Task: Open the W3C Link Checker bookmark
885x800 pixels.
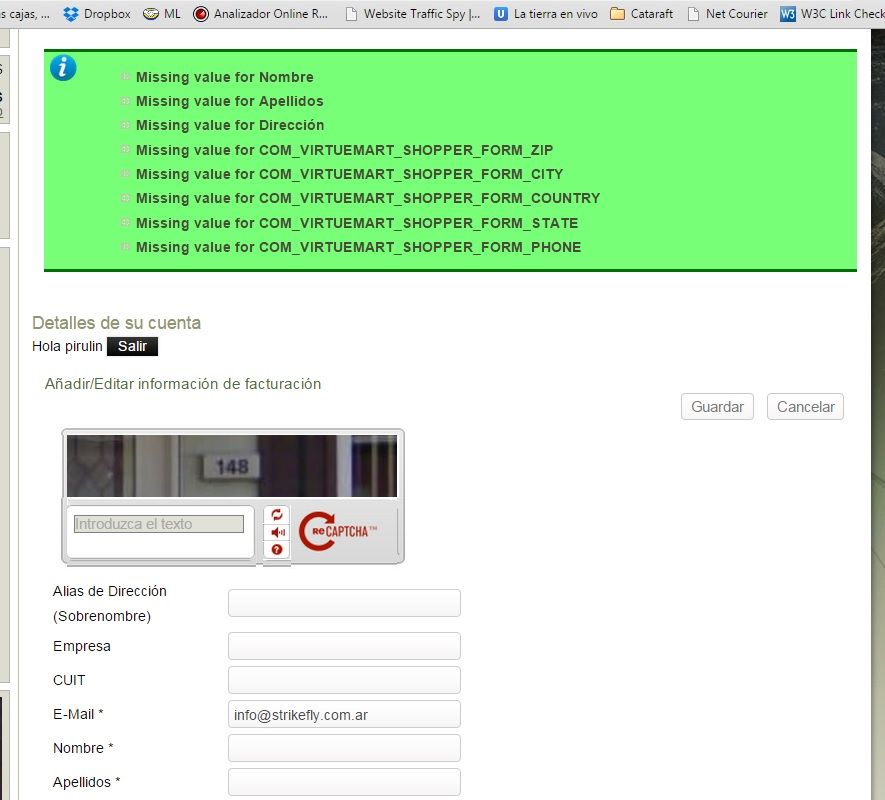Action: pyautogui.click(x=832, y=14)
